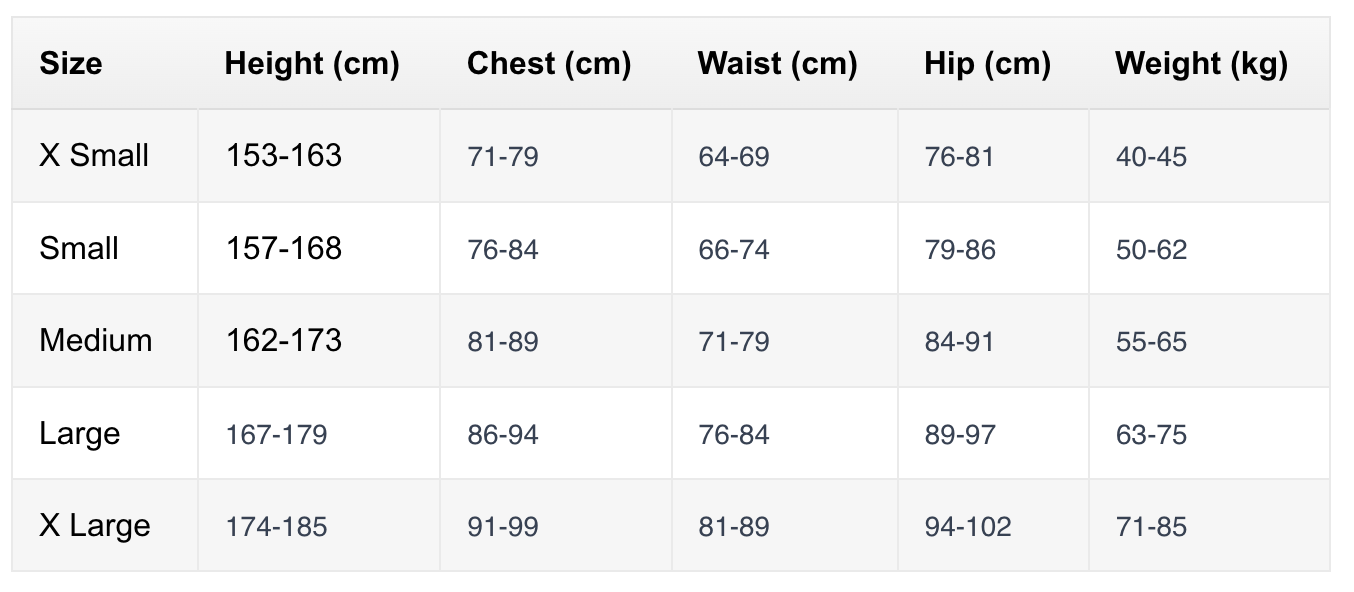This screenshot has height=592, width=1354.
Task: Select the Large weight value 63-75
Action: (1151, 435)
